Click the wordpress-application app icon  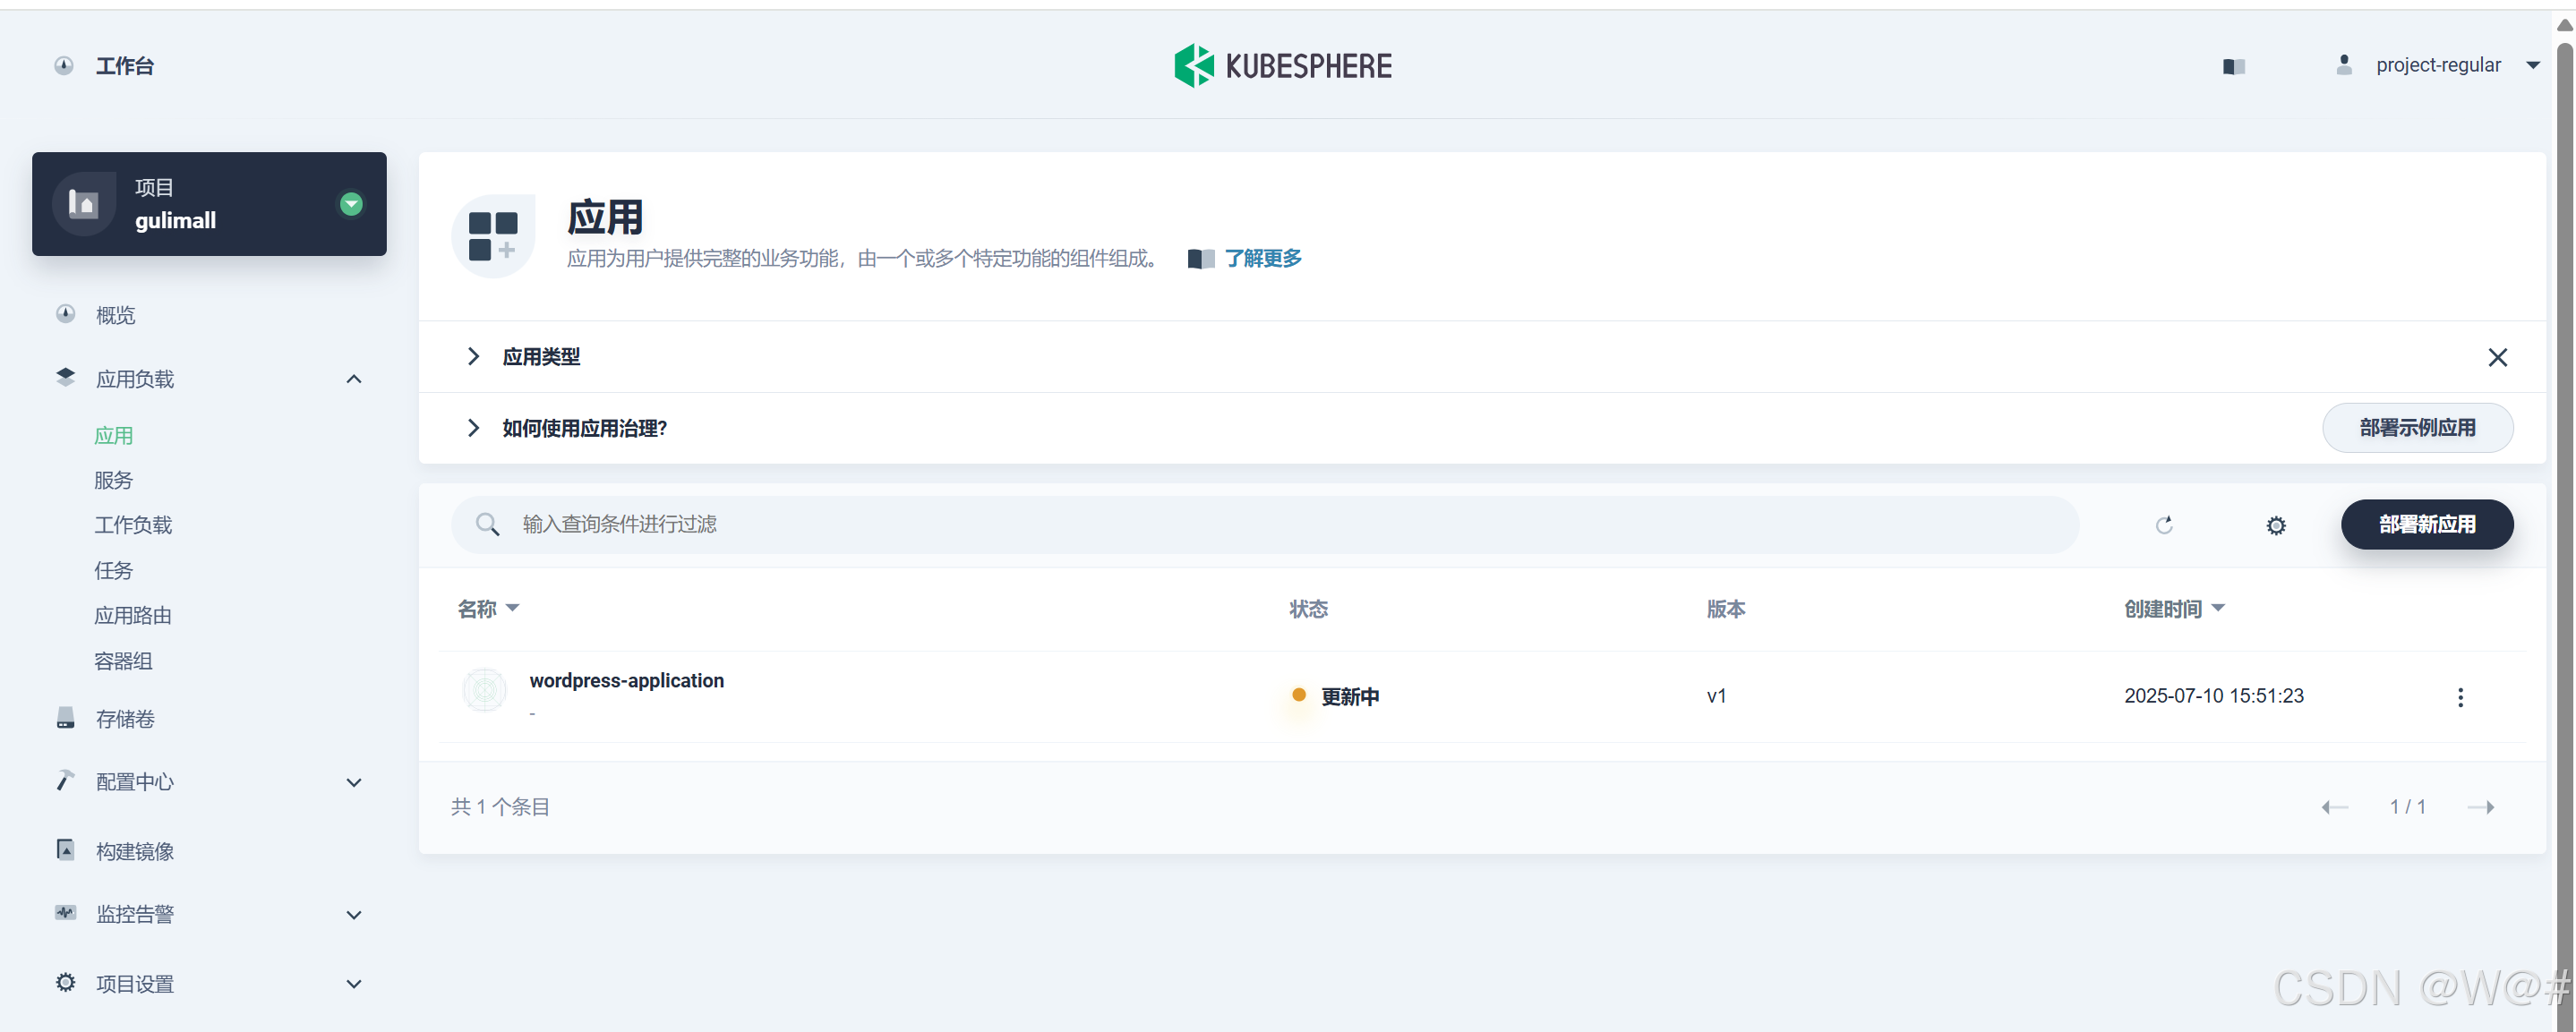pos(485,690)
